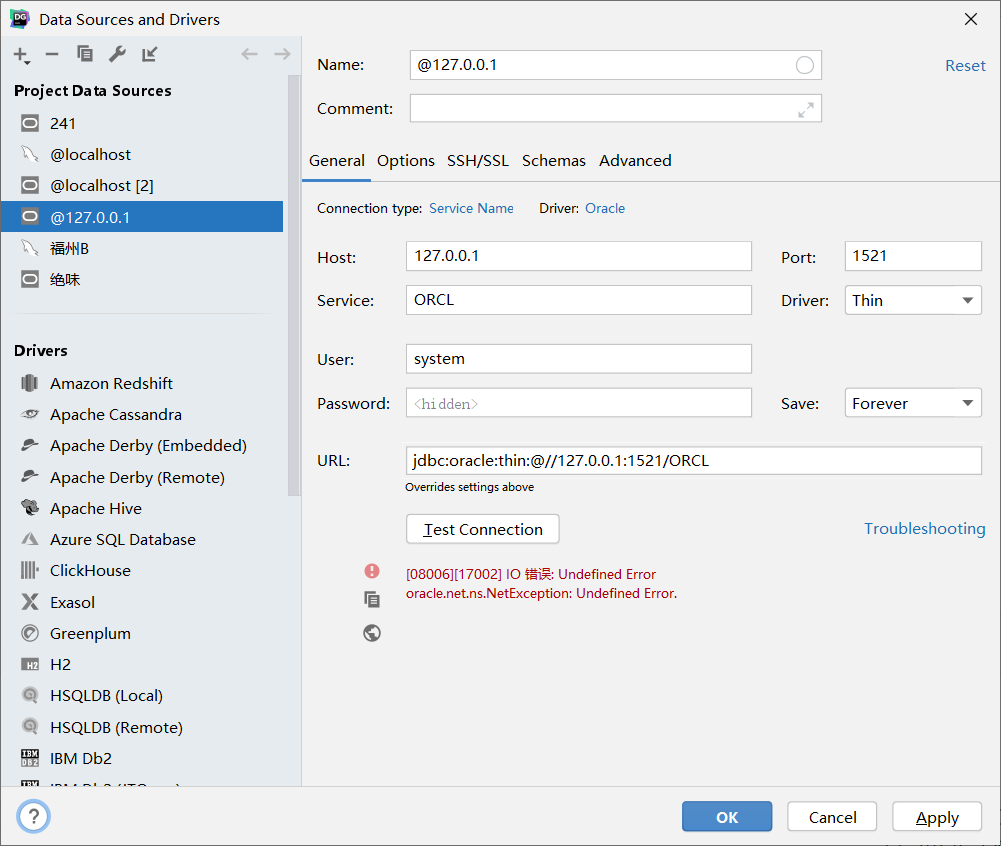Switch to the Options tab
The height and width of the screenshot is (846, 1001).
click(x=406, y=161)
